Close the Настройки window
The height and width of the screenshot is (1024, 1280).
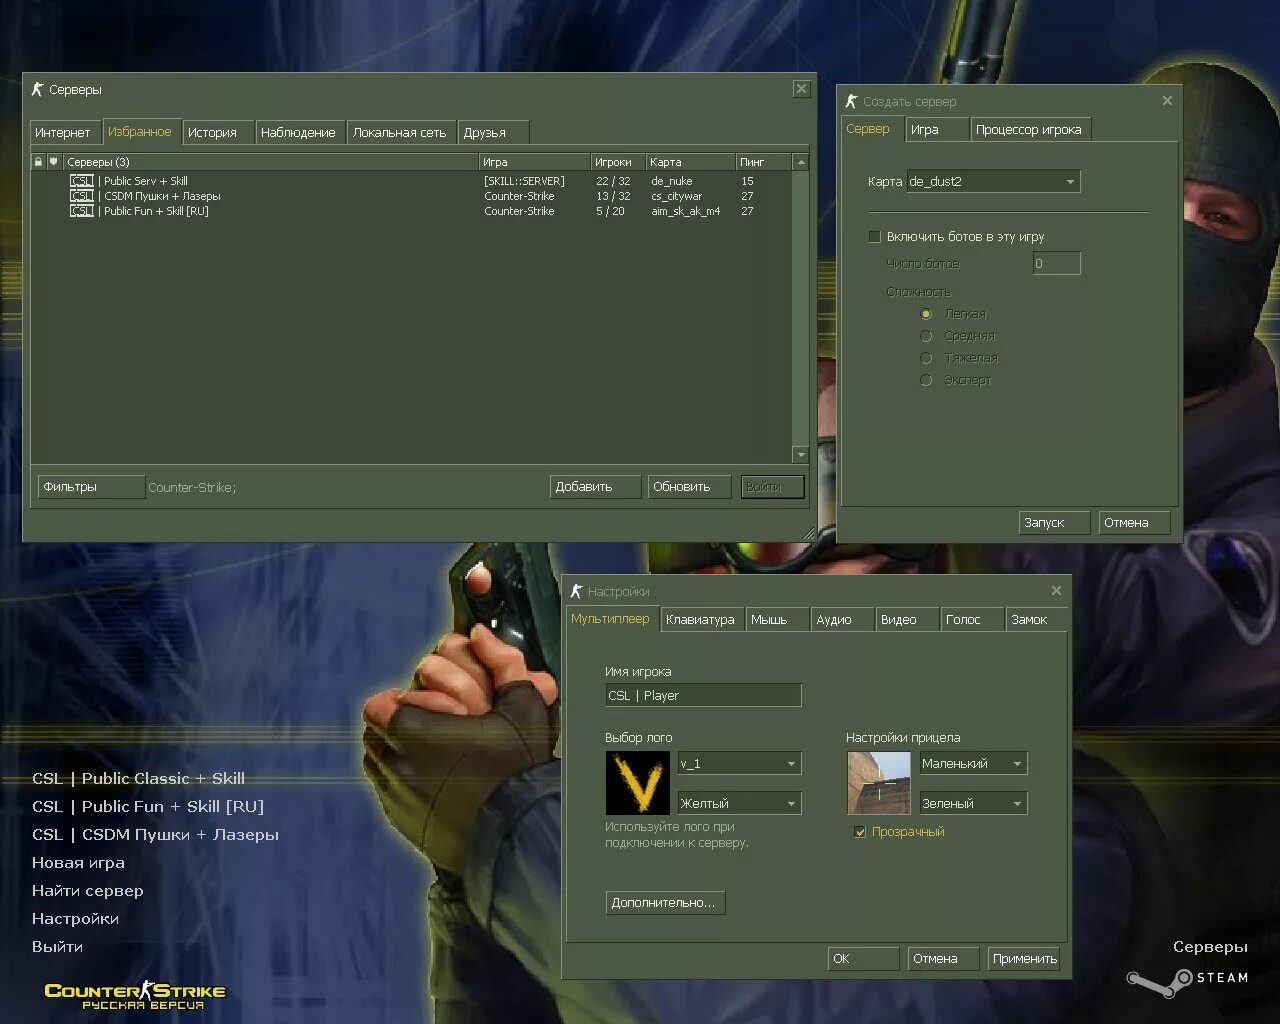coord(1056,591)
